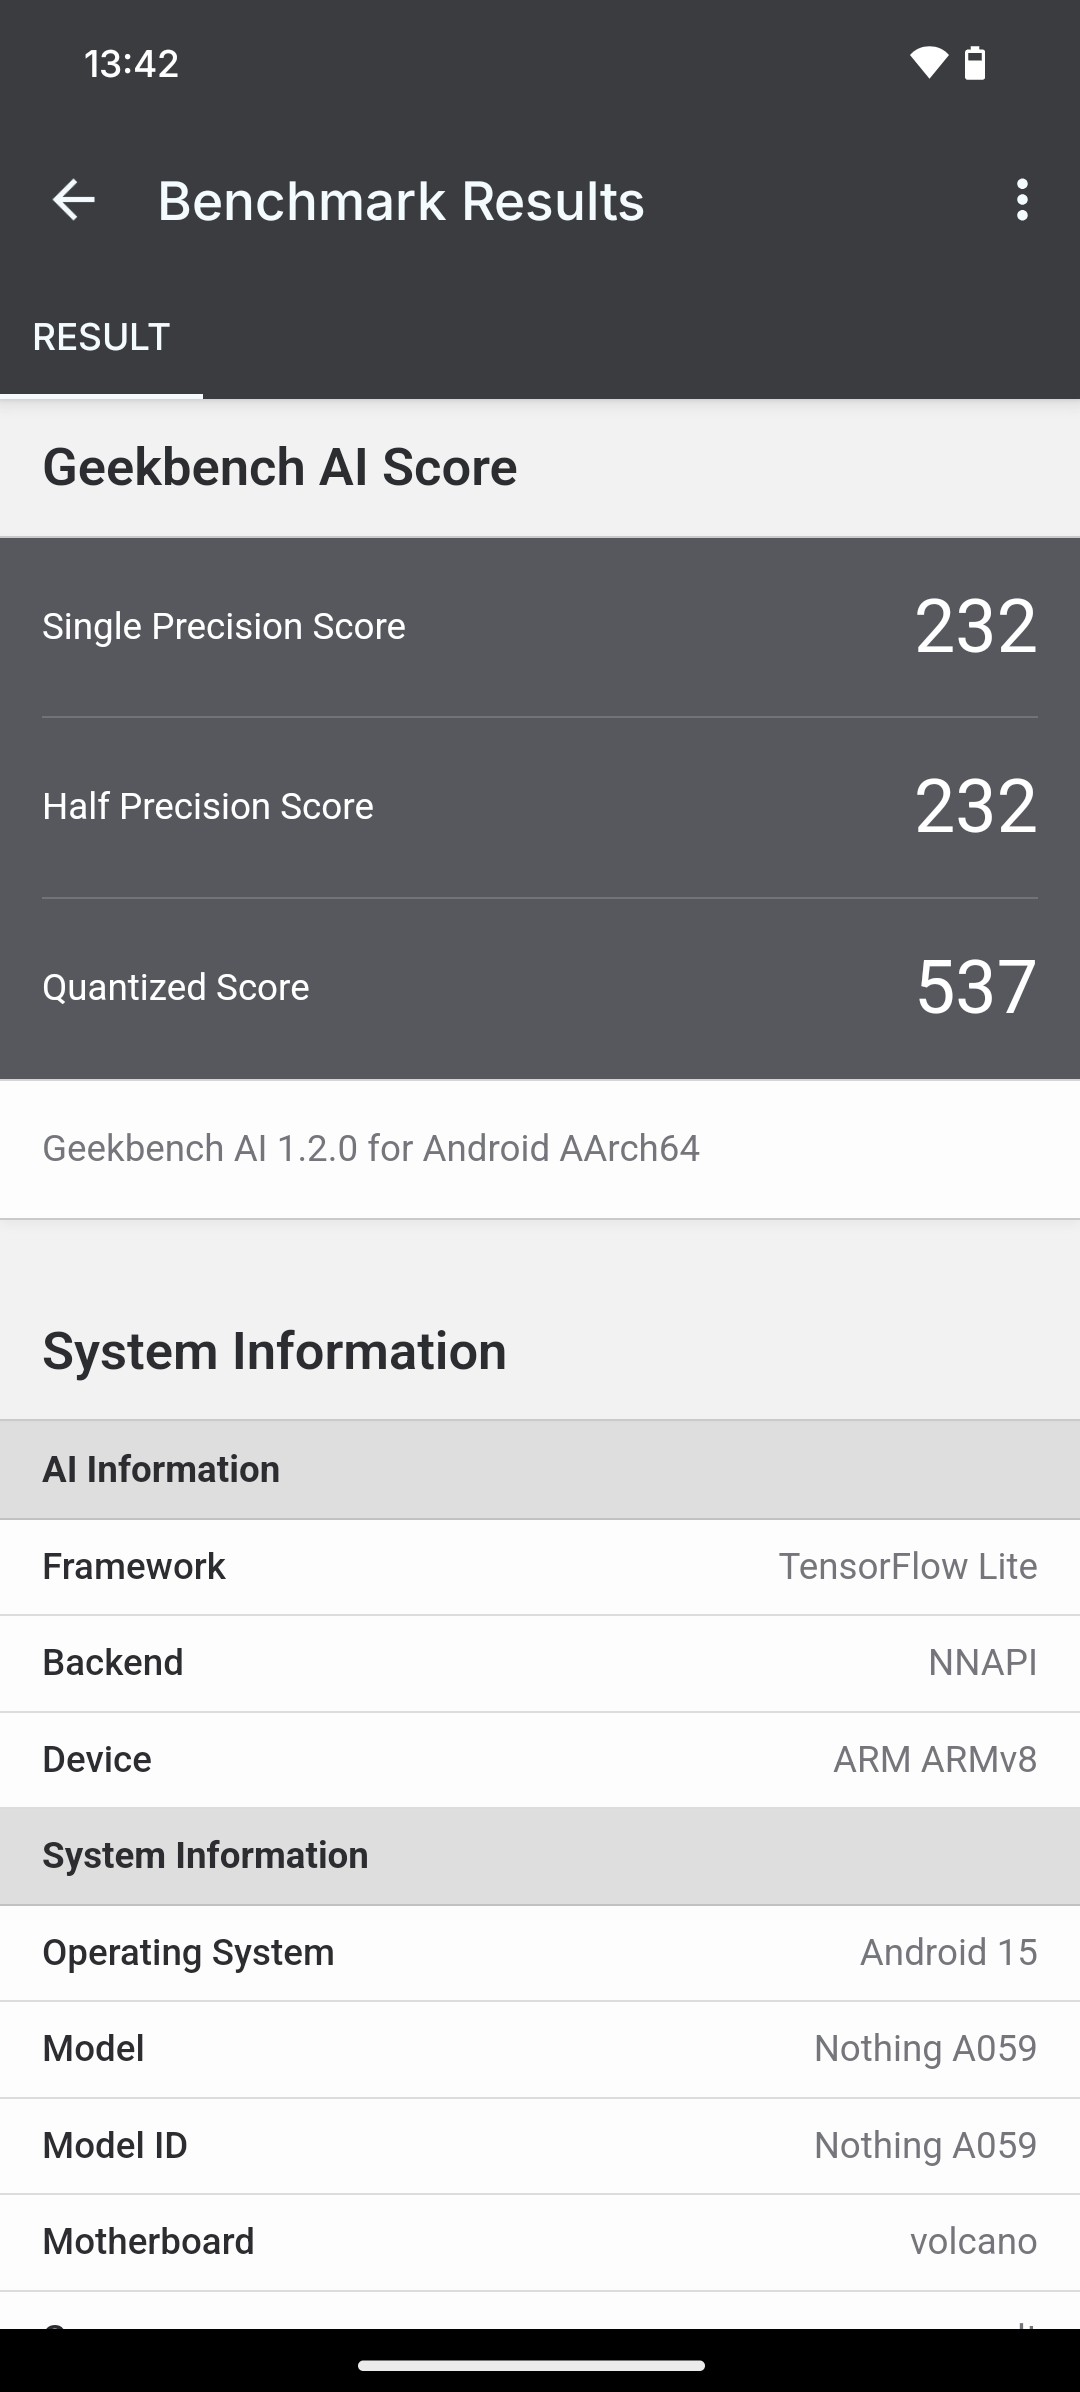Select the Quantized Score row

tap(540, 988)
